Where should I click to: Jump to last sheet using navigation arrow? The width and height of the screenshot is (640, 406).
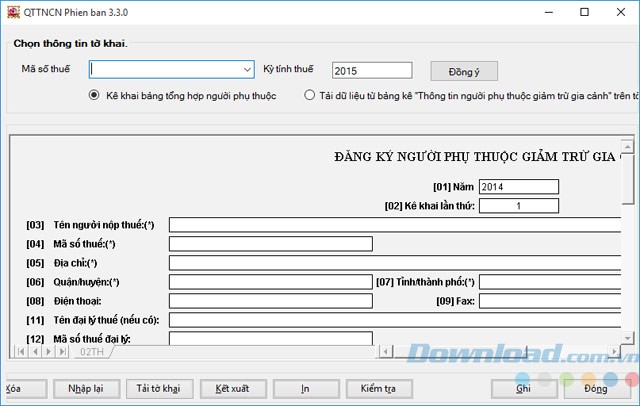coord(63,351)
